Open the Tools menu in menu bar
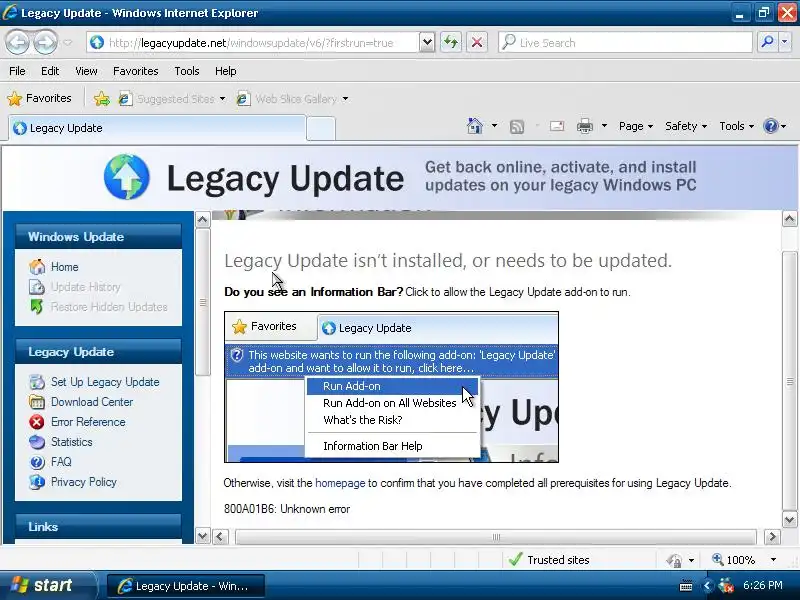800x600 pixels. click(x=187, y=71)
